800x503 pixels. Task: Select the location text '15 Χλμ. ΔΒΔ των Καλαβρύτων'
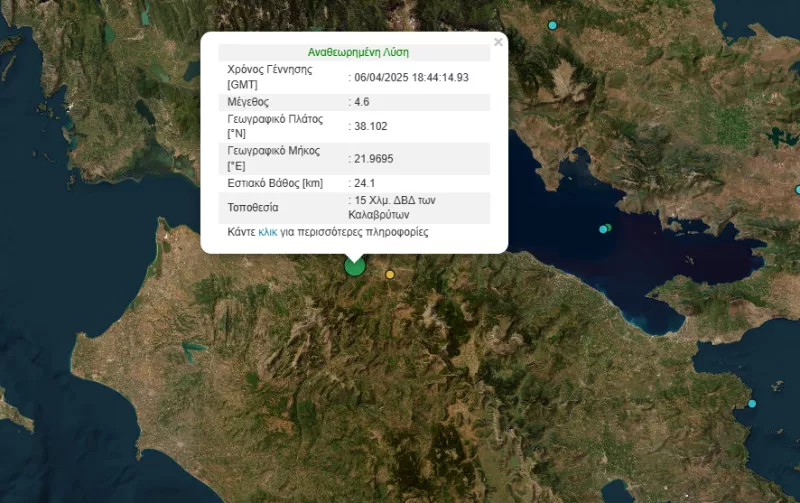tap(392, 207)
